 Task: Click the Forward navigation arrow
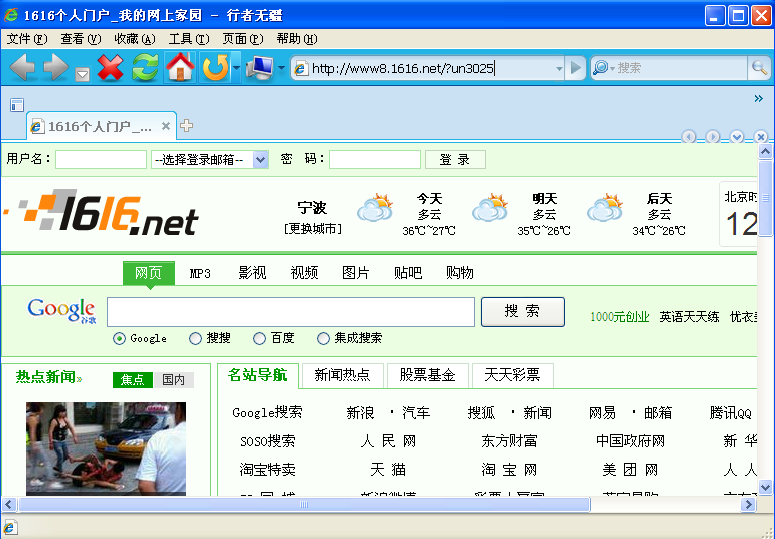(55, 68)
